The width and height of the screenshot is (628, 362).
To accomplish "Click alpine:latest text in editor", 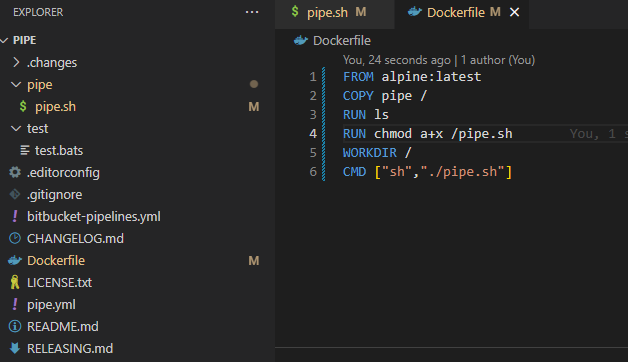I will [431, 76].
